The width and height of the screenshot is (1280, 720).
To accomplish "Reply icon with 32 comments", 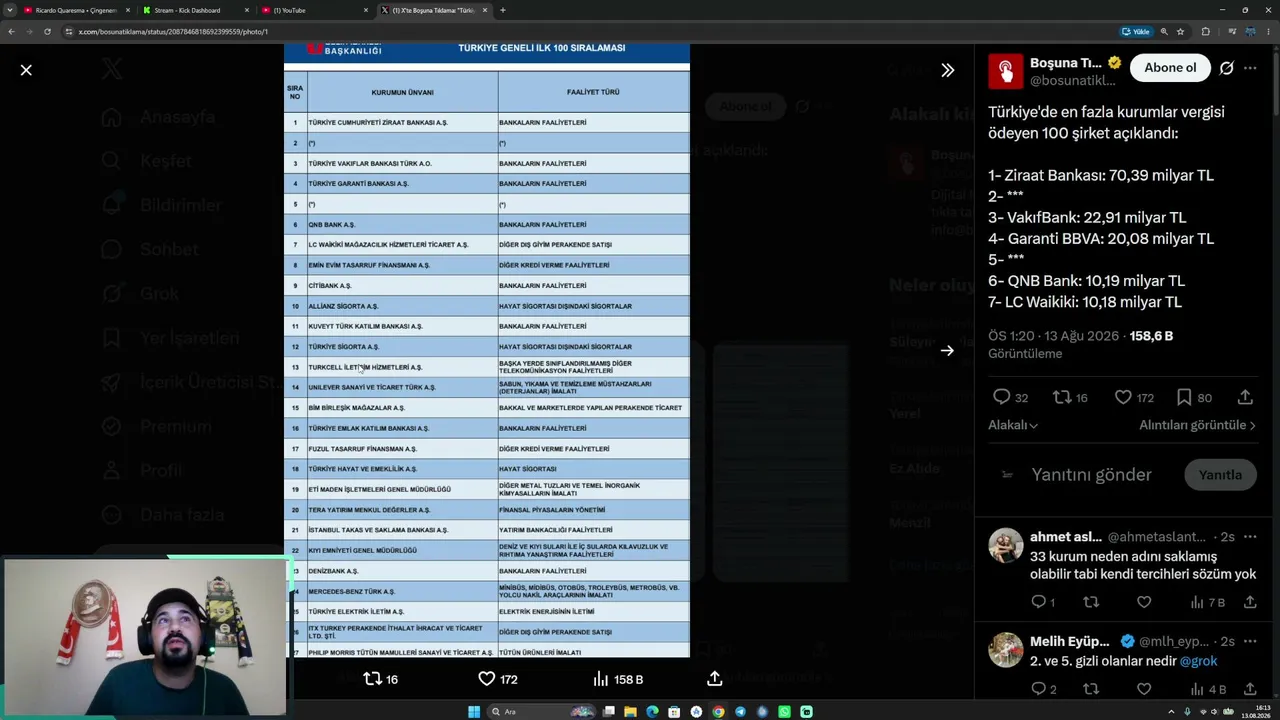I will pos(1010,397).
